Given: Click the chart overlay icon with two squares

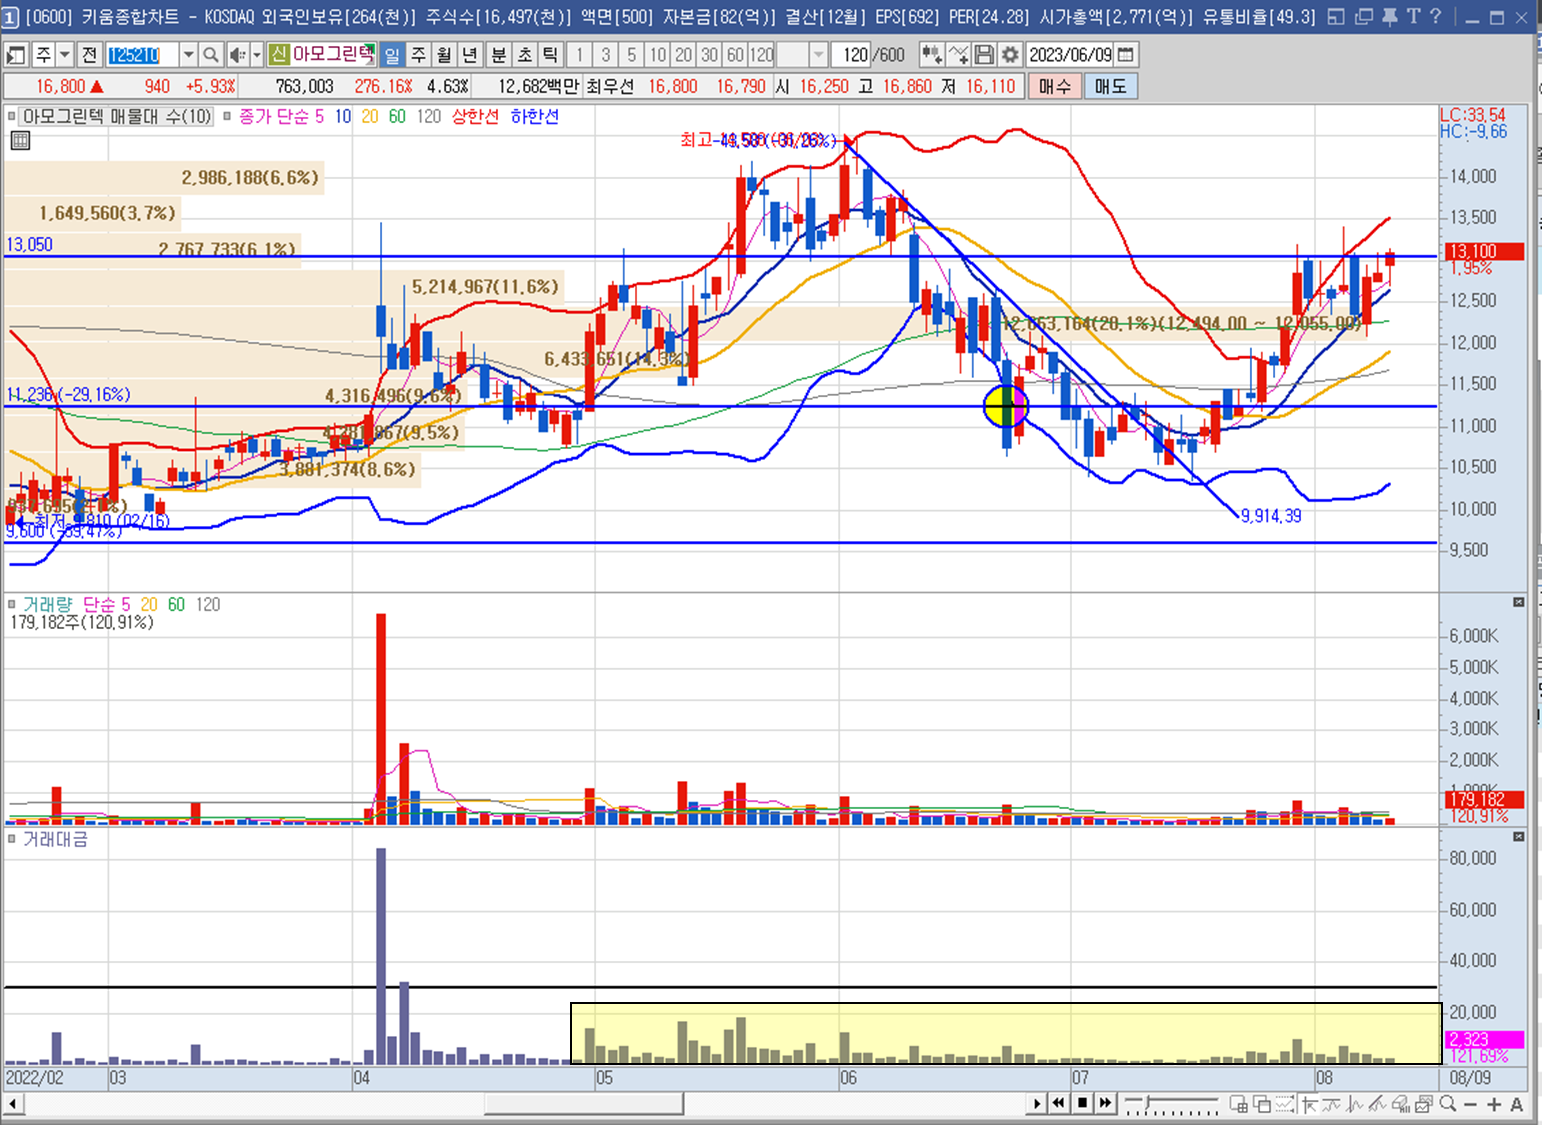Looking at the screenshot, I should 1262,1104.
